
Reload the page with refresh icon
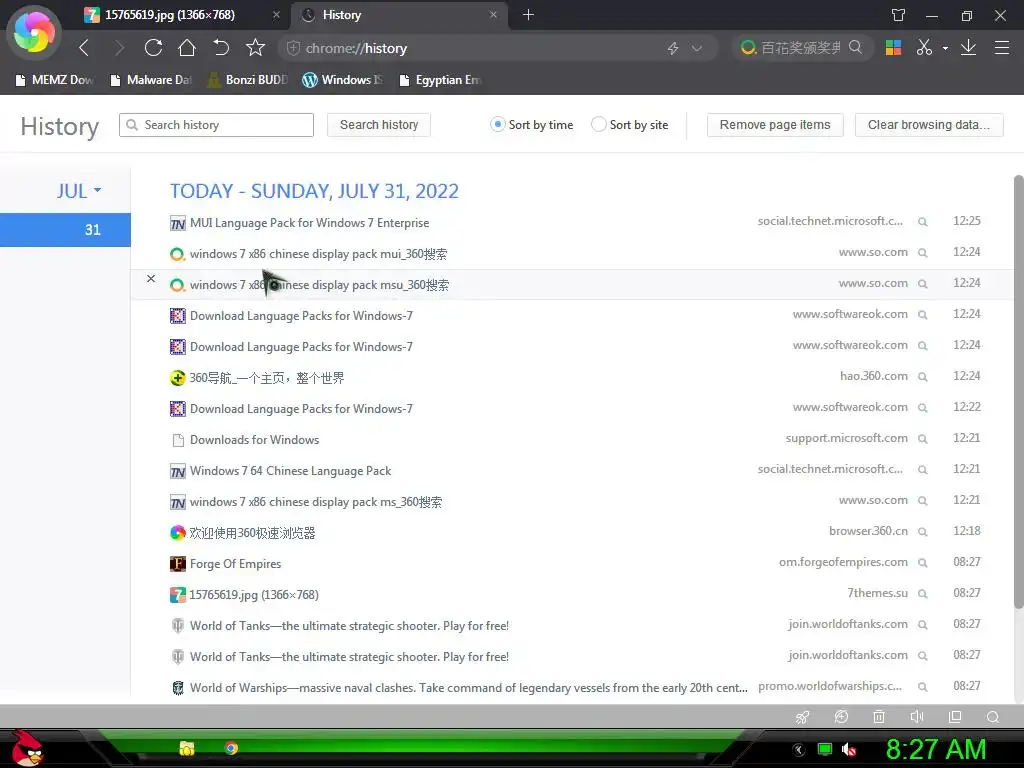click(x=153, y=48)
